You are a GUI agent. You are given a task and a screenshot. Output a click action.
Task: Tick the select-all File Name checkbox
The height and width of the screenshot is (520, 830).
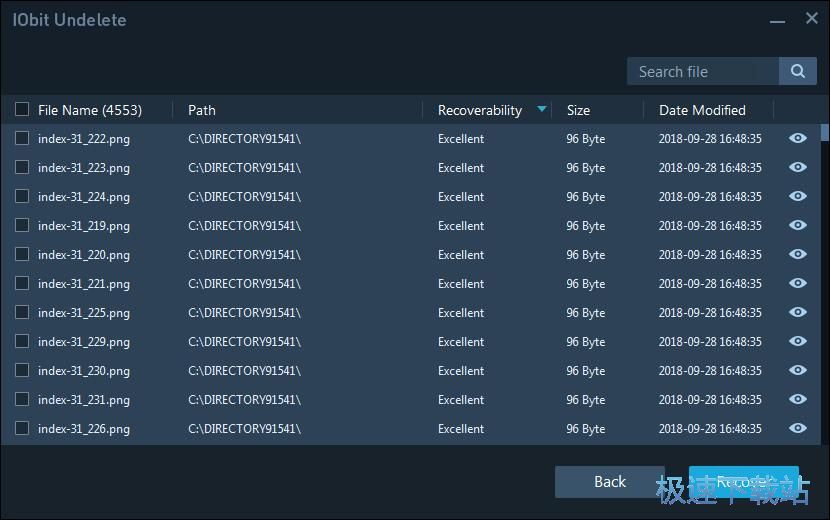pyautogui.click(x=22, y=110)
